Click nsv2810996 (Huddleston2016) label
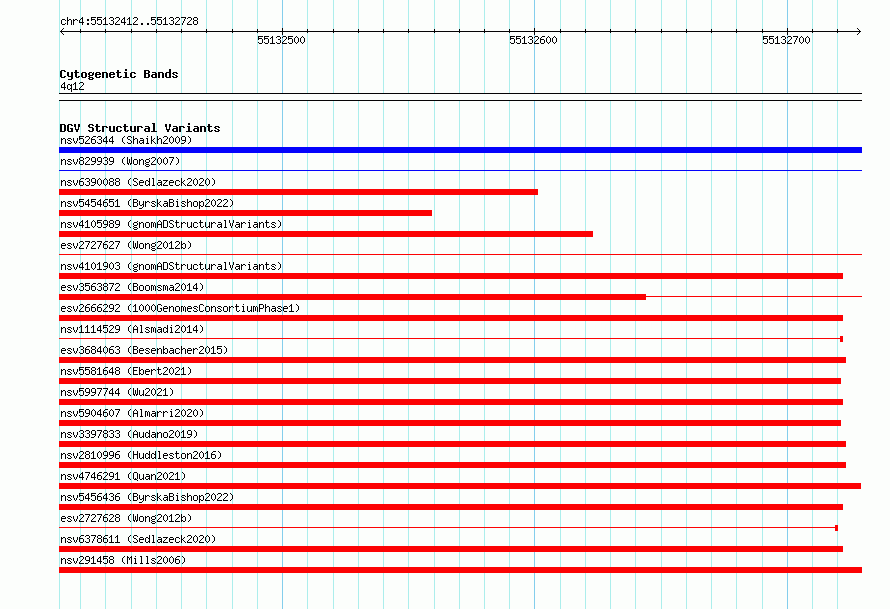890x609 pixels. [x=141, y=455]
